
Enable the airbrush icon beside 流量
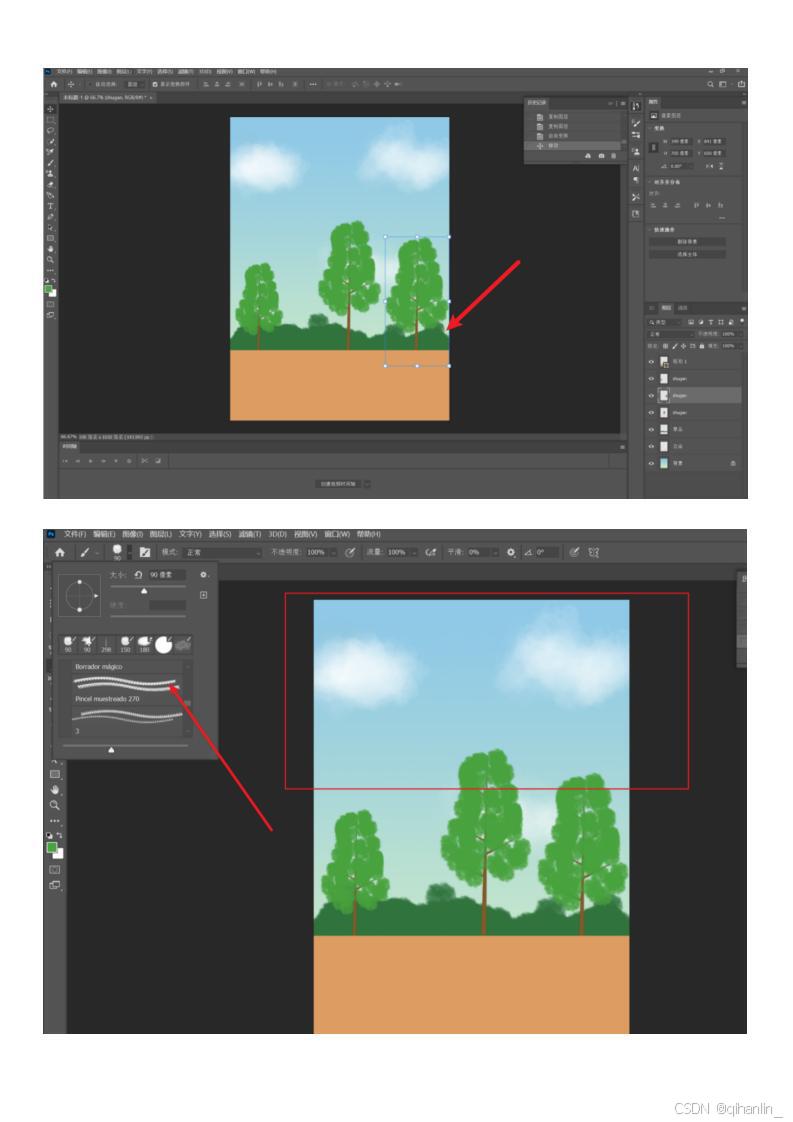[x=431, y=552]
